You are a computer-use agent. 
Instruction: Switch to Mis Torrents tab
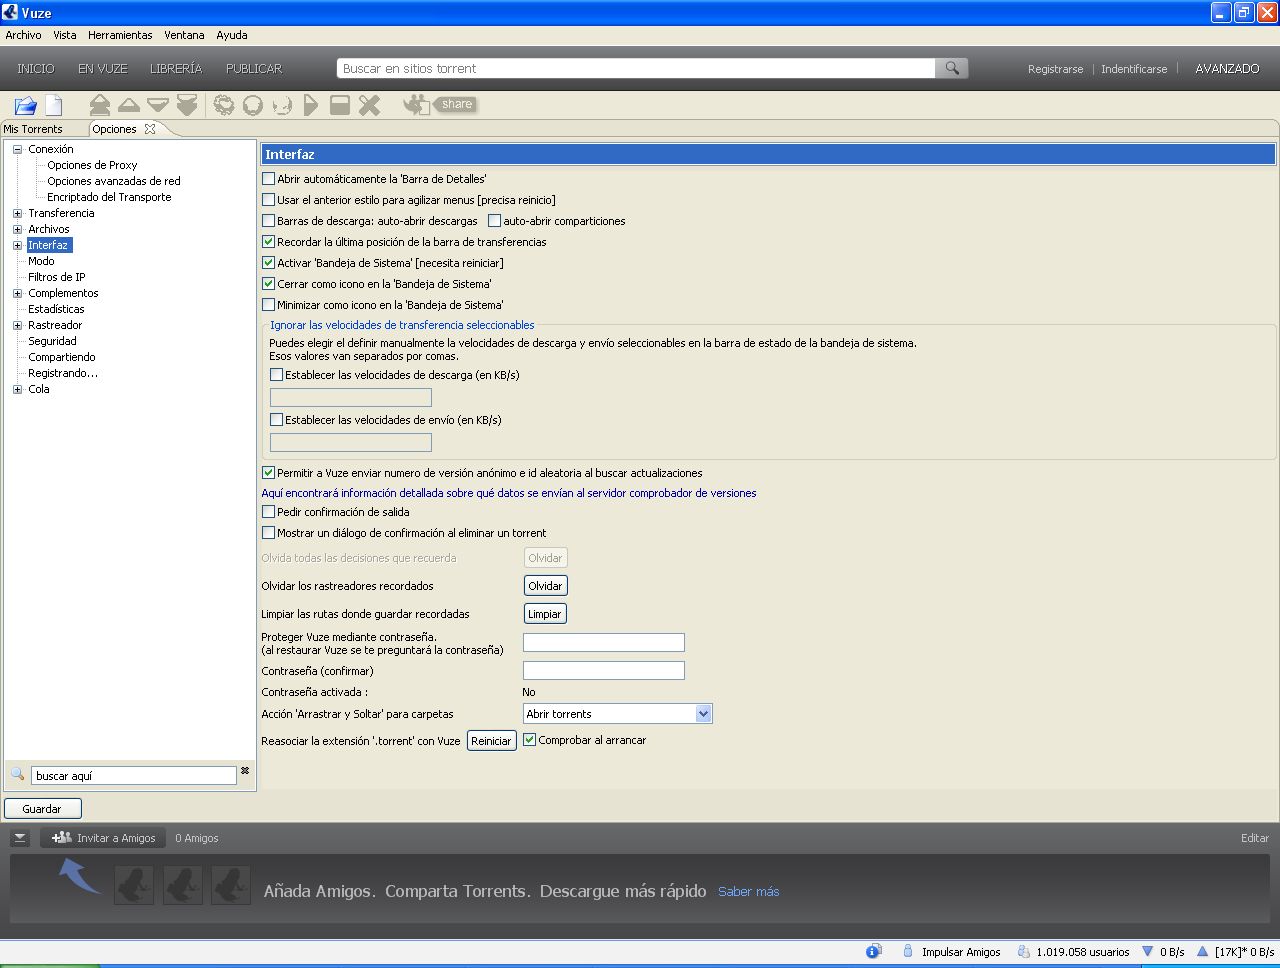pyautogui.click(x=33, y=129)
